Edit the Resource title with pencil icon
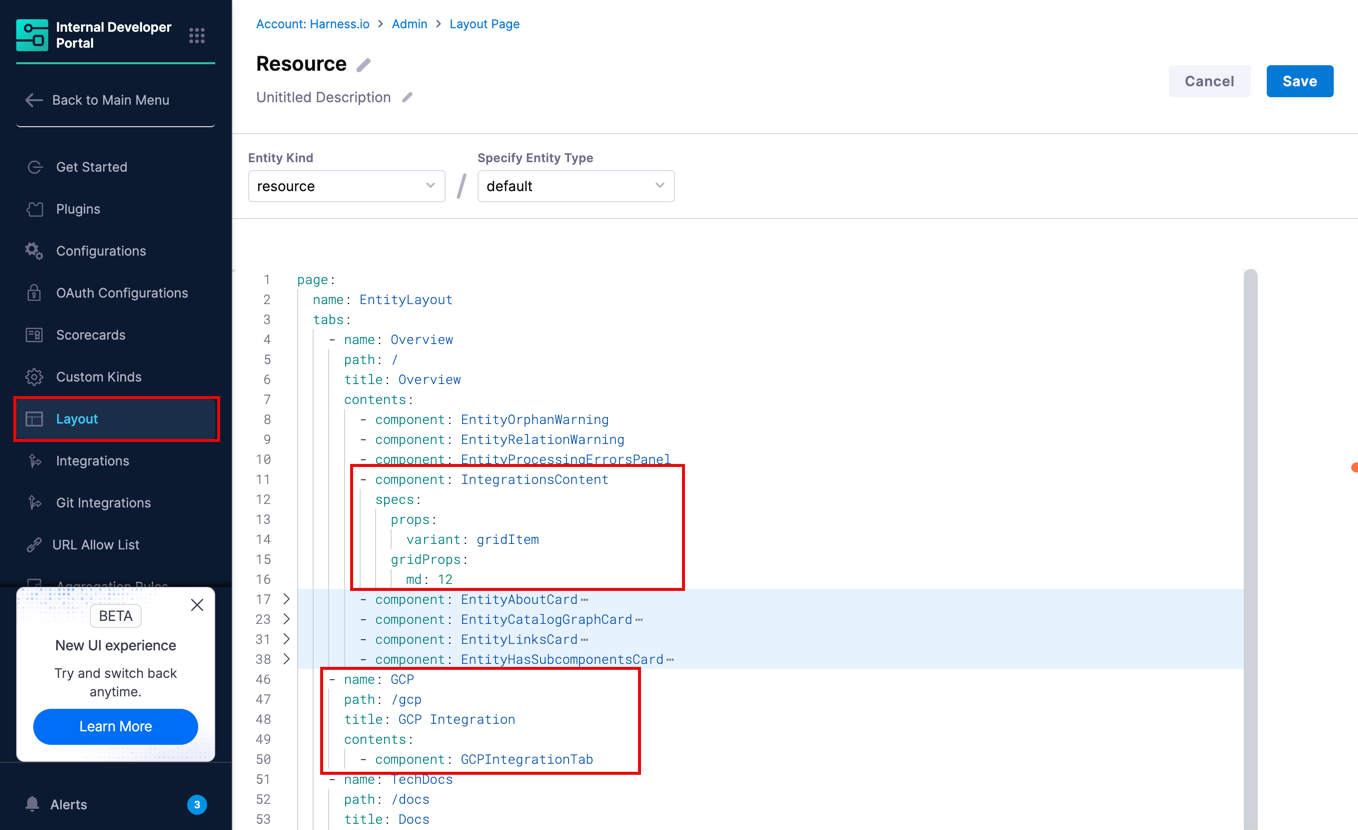This screenshot has height=830, width=1358. 364,65
